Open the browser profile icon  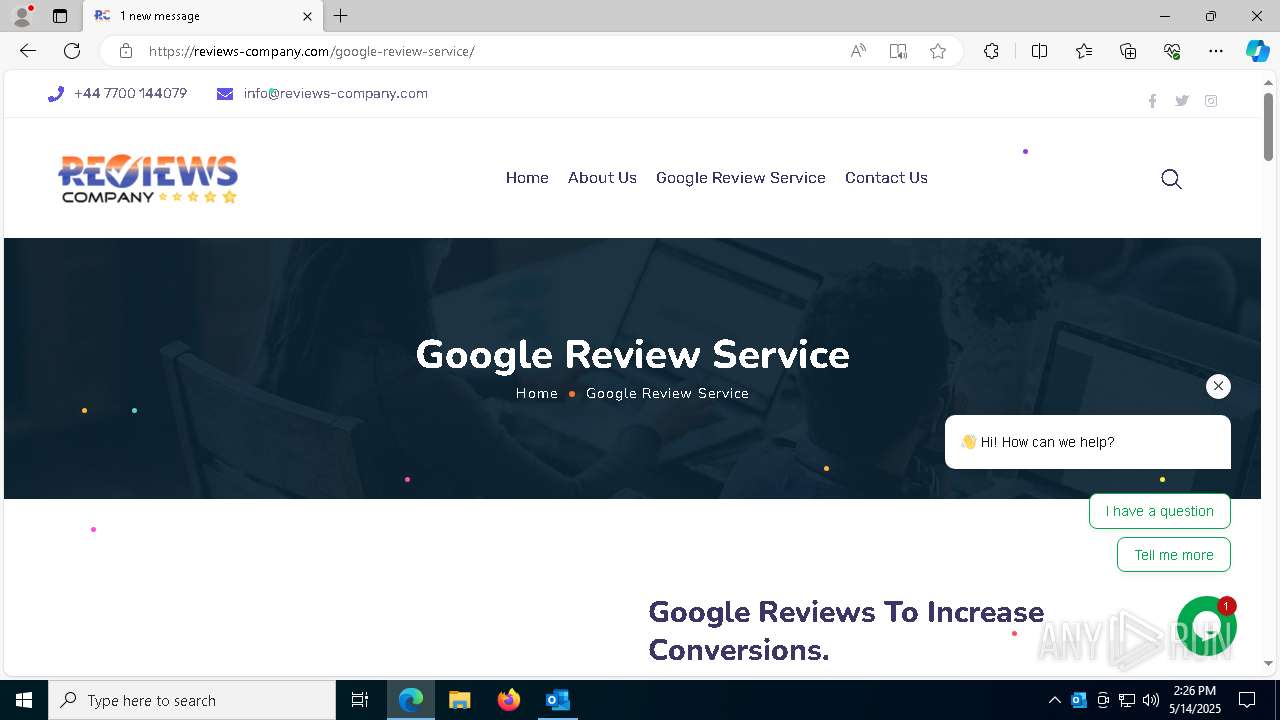coord(22,16)
